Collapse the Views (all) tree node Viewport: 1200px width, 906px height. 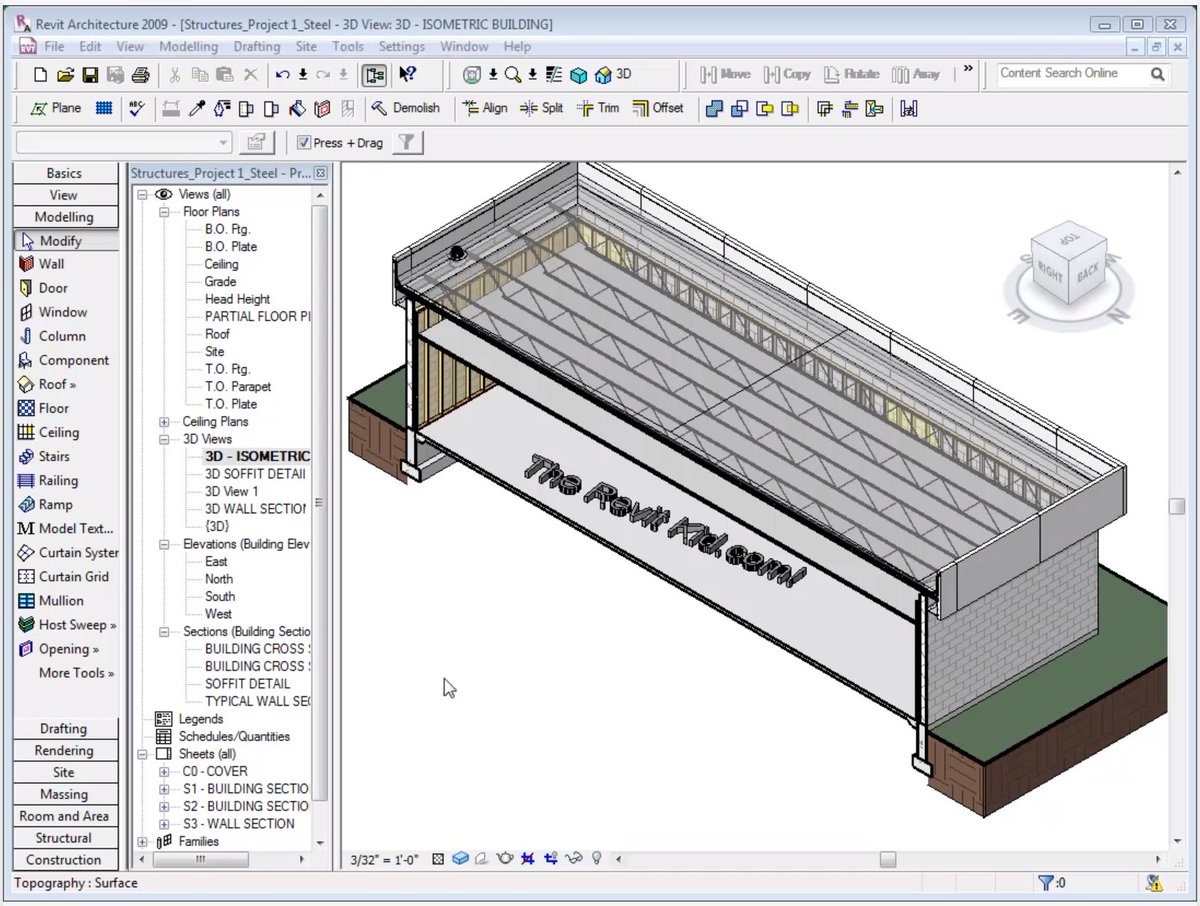tap(143, 194)
